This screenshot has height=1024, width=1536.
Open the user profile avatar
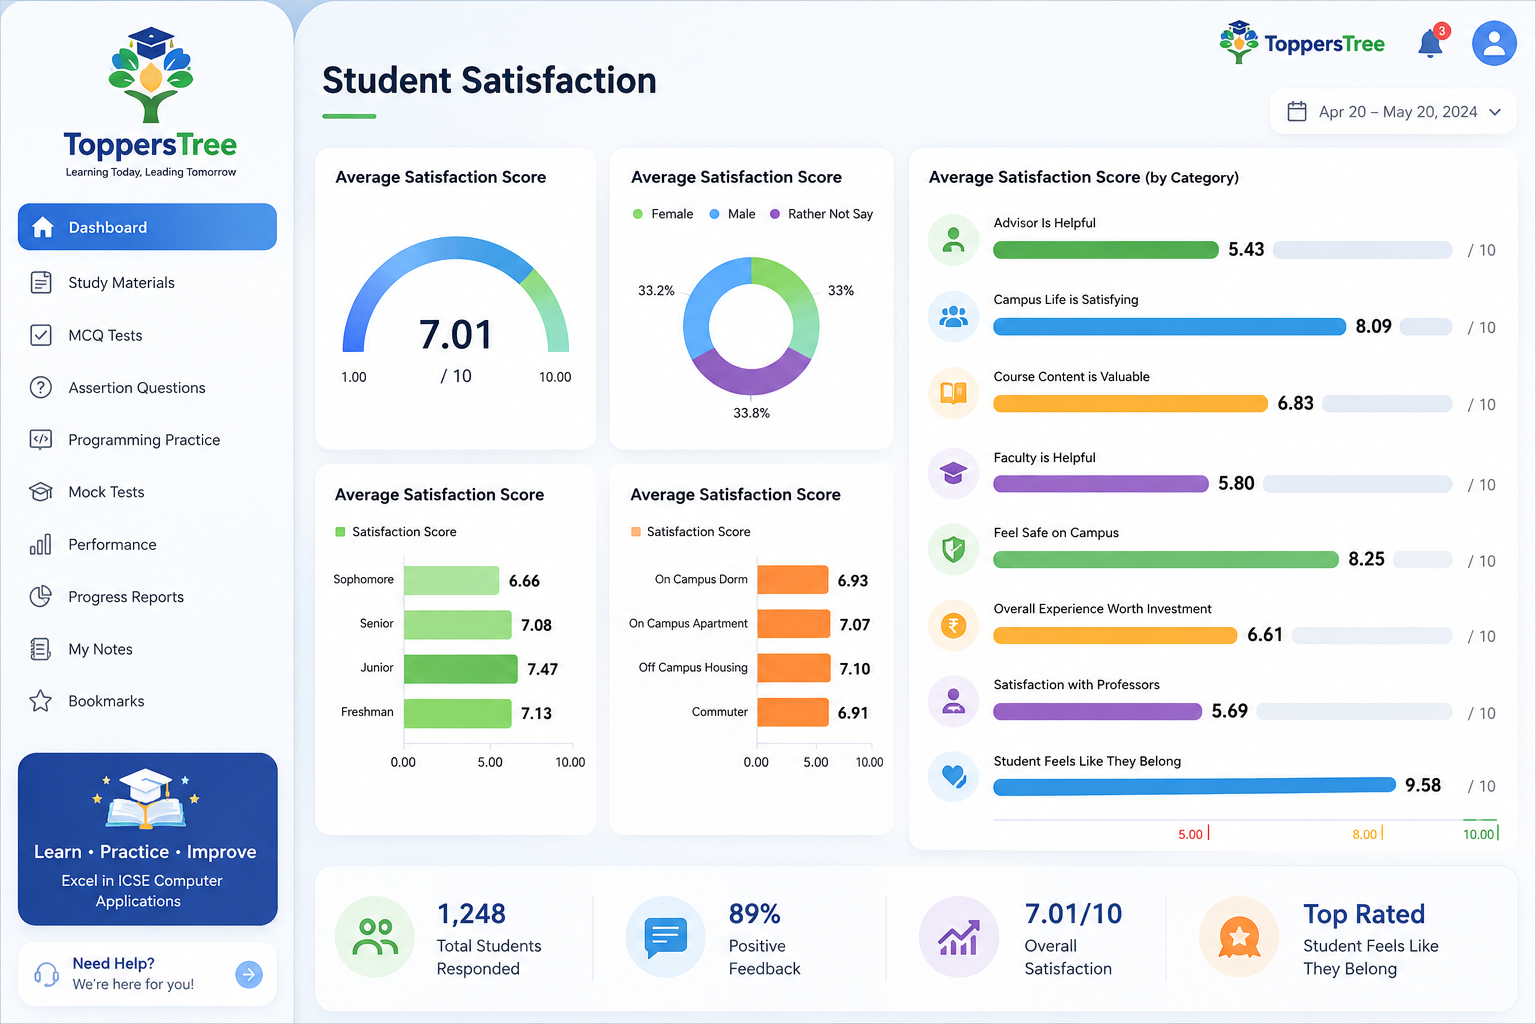tap(1494, 43)
